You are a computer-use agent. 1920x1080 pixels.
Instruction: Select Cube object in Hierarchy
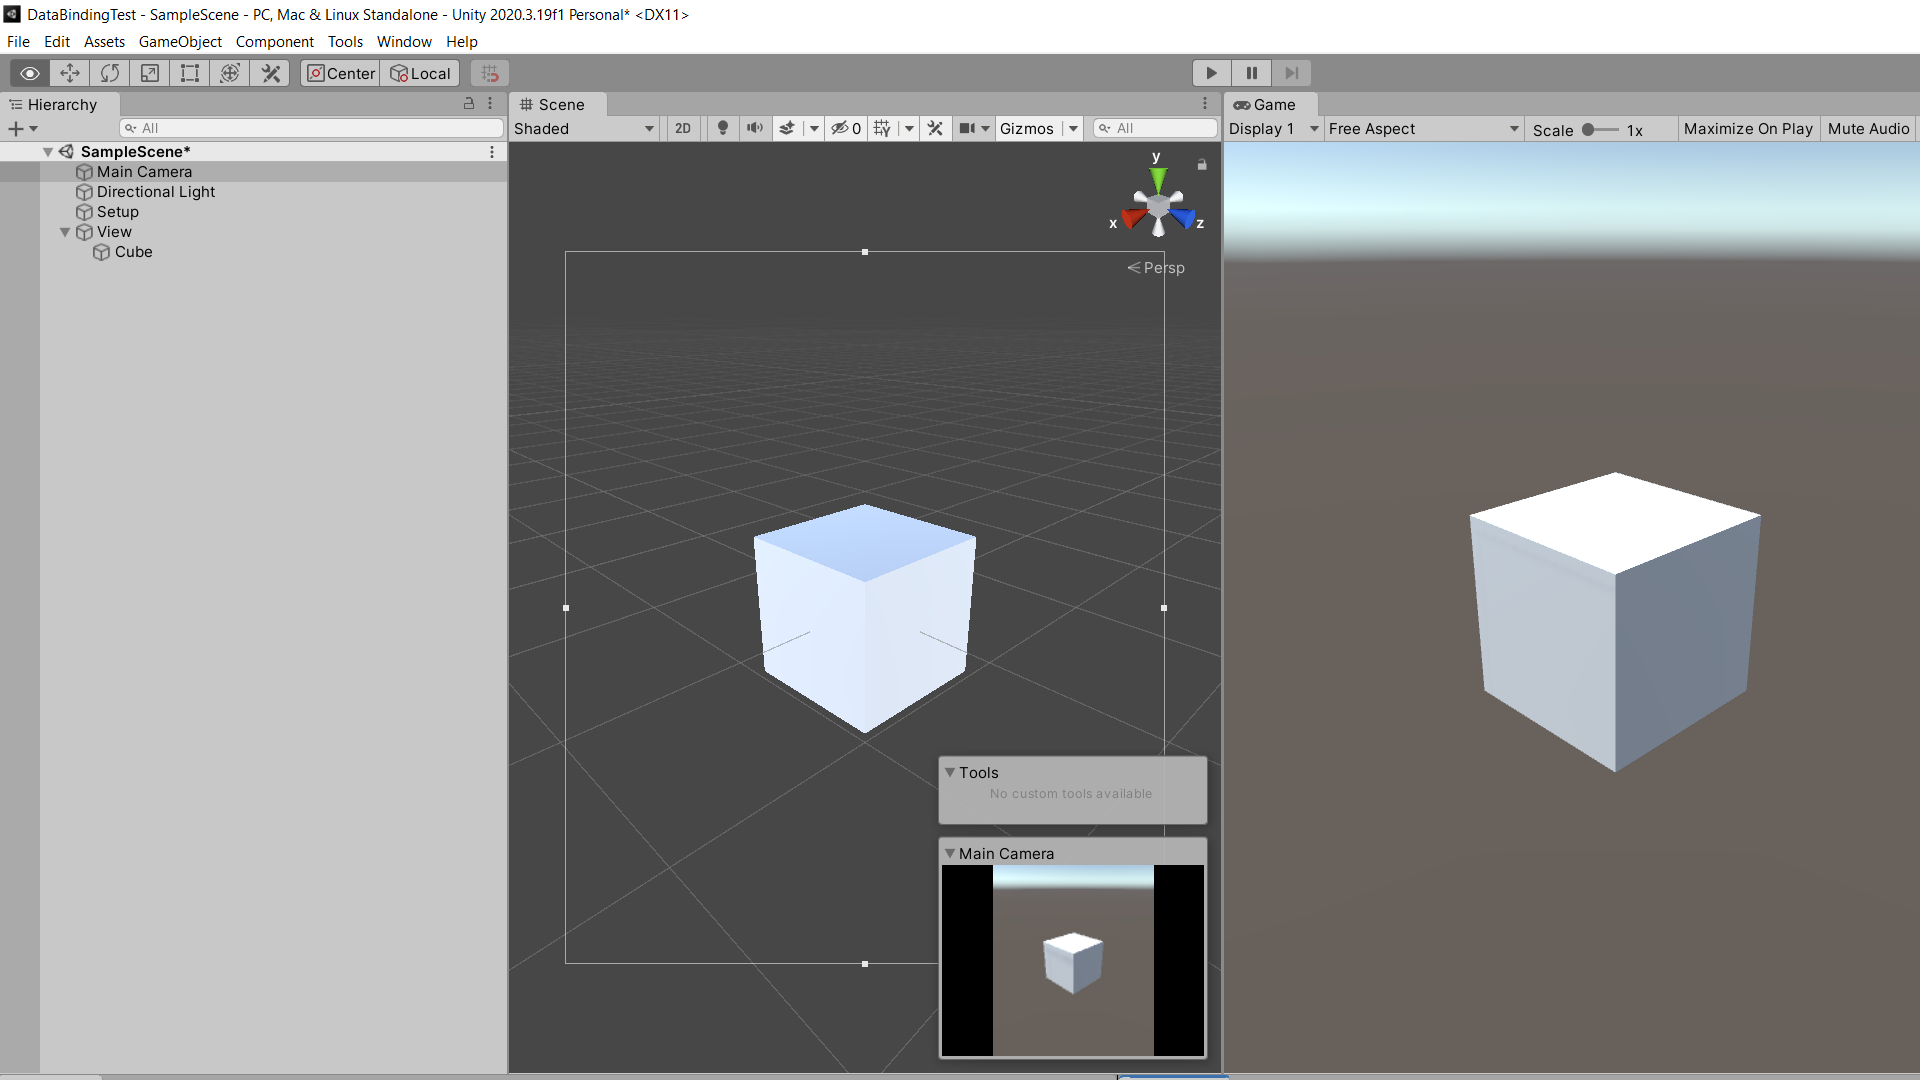point(133,252)
